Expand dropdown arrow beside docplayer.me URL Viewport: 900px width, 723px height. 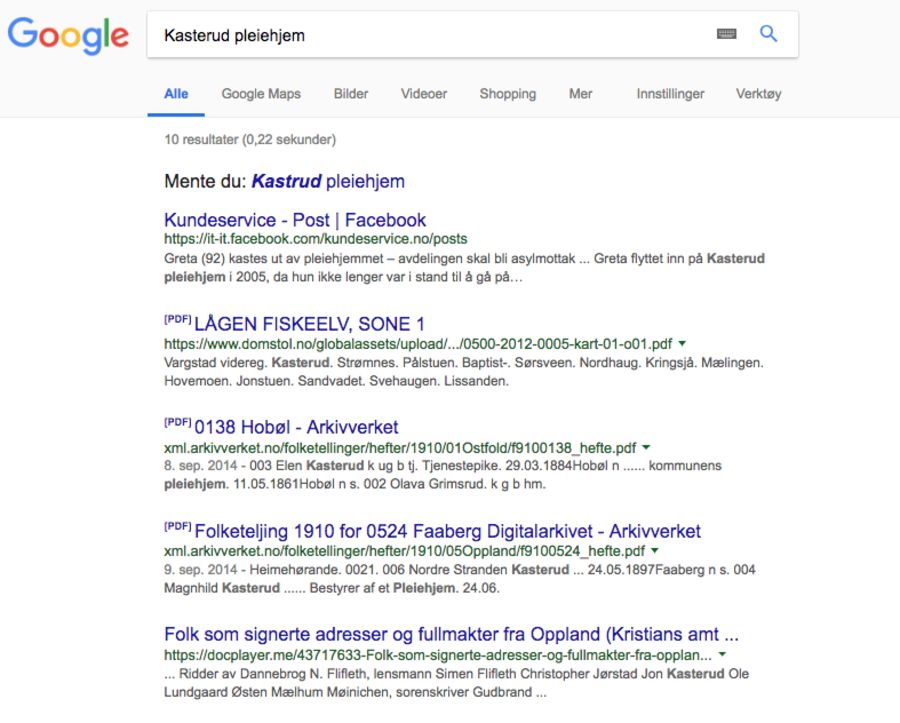pos(722,654)
